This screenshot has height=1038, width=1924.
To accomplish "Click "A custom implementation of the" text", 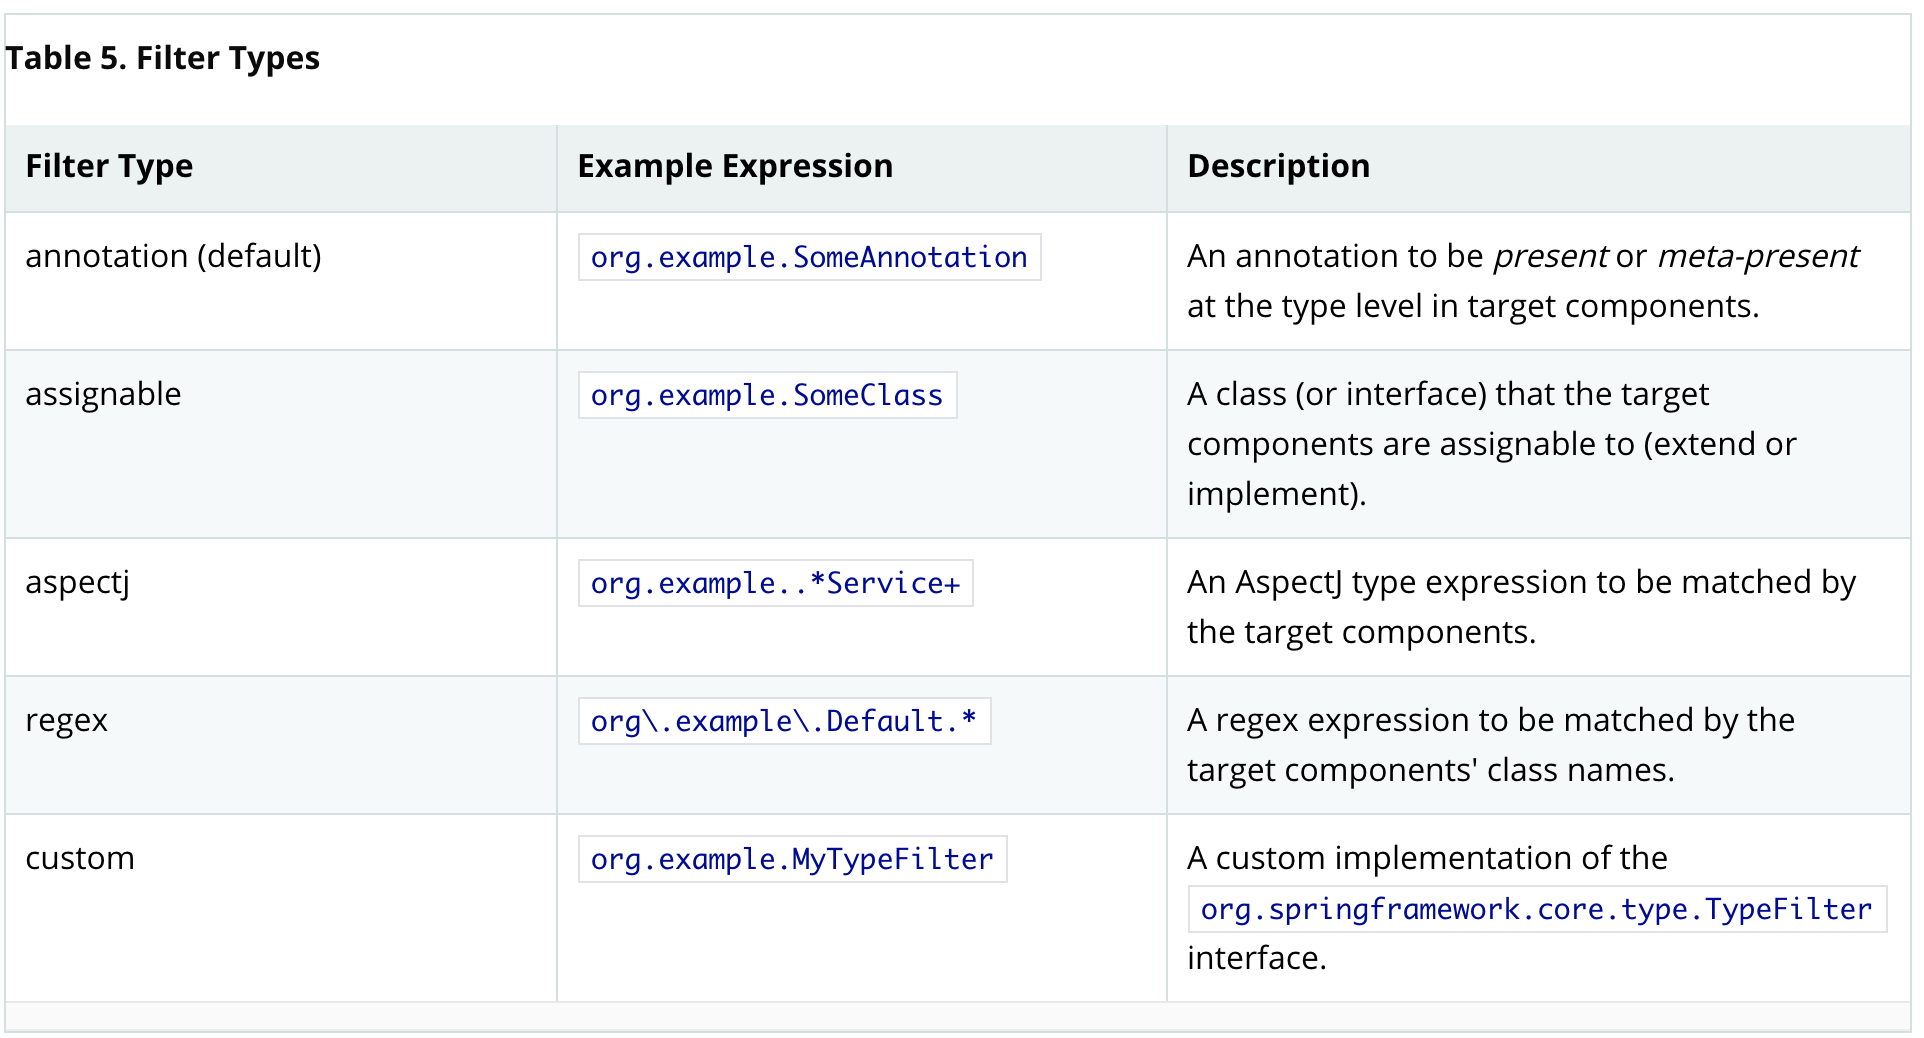I will [1427, 859].
